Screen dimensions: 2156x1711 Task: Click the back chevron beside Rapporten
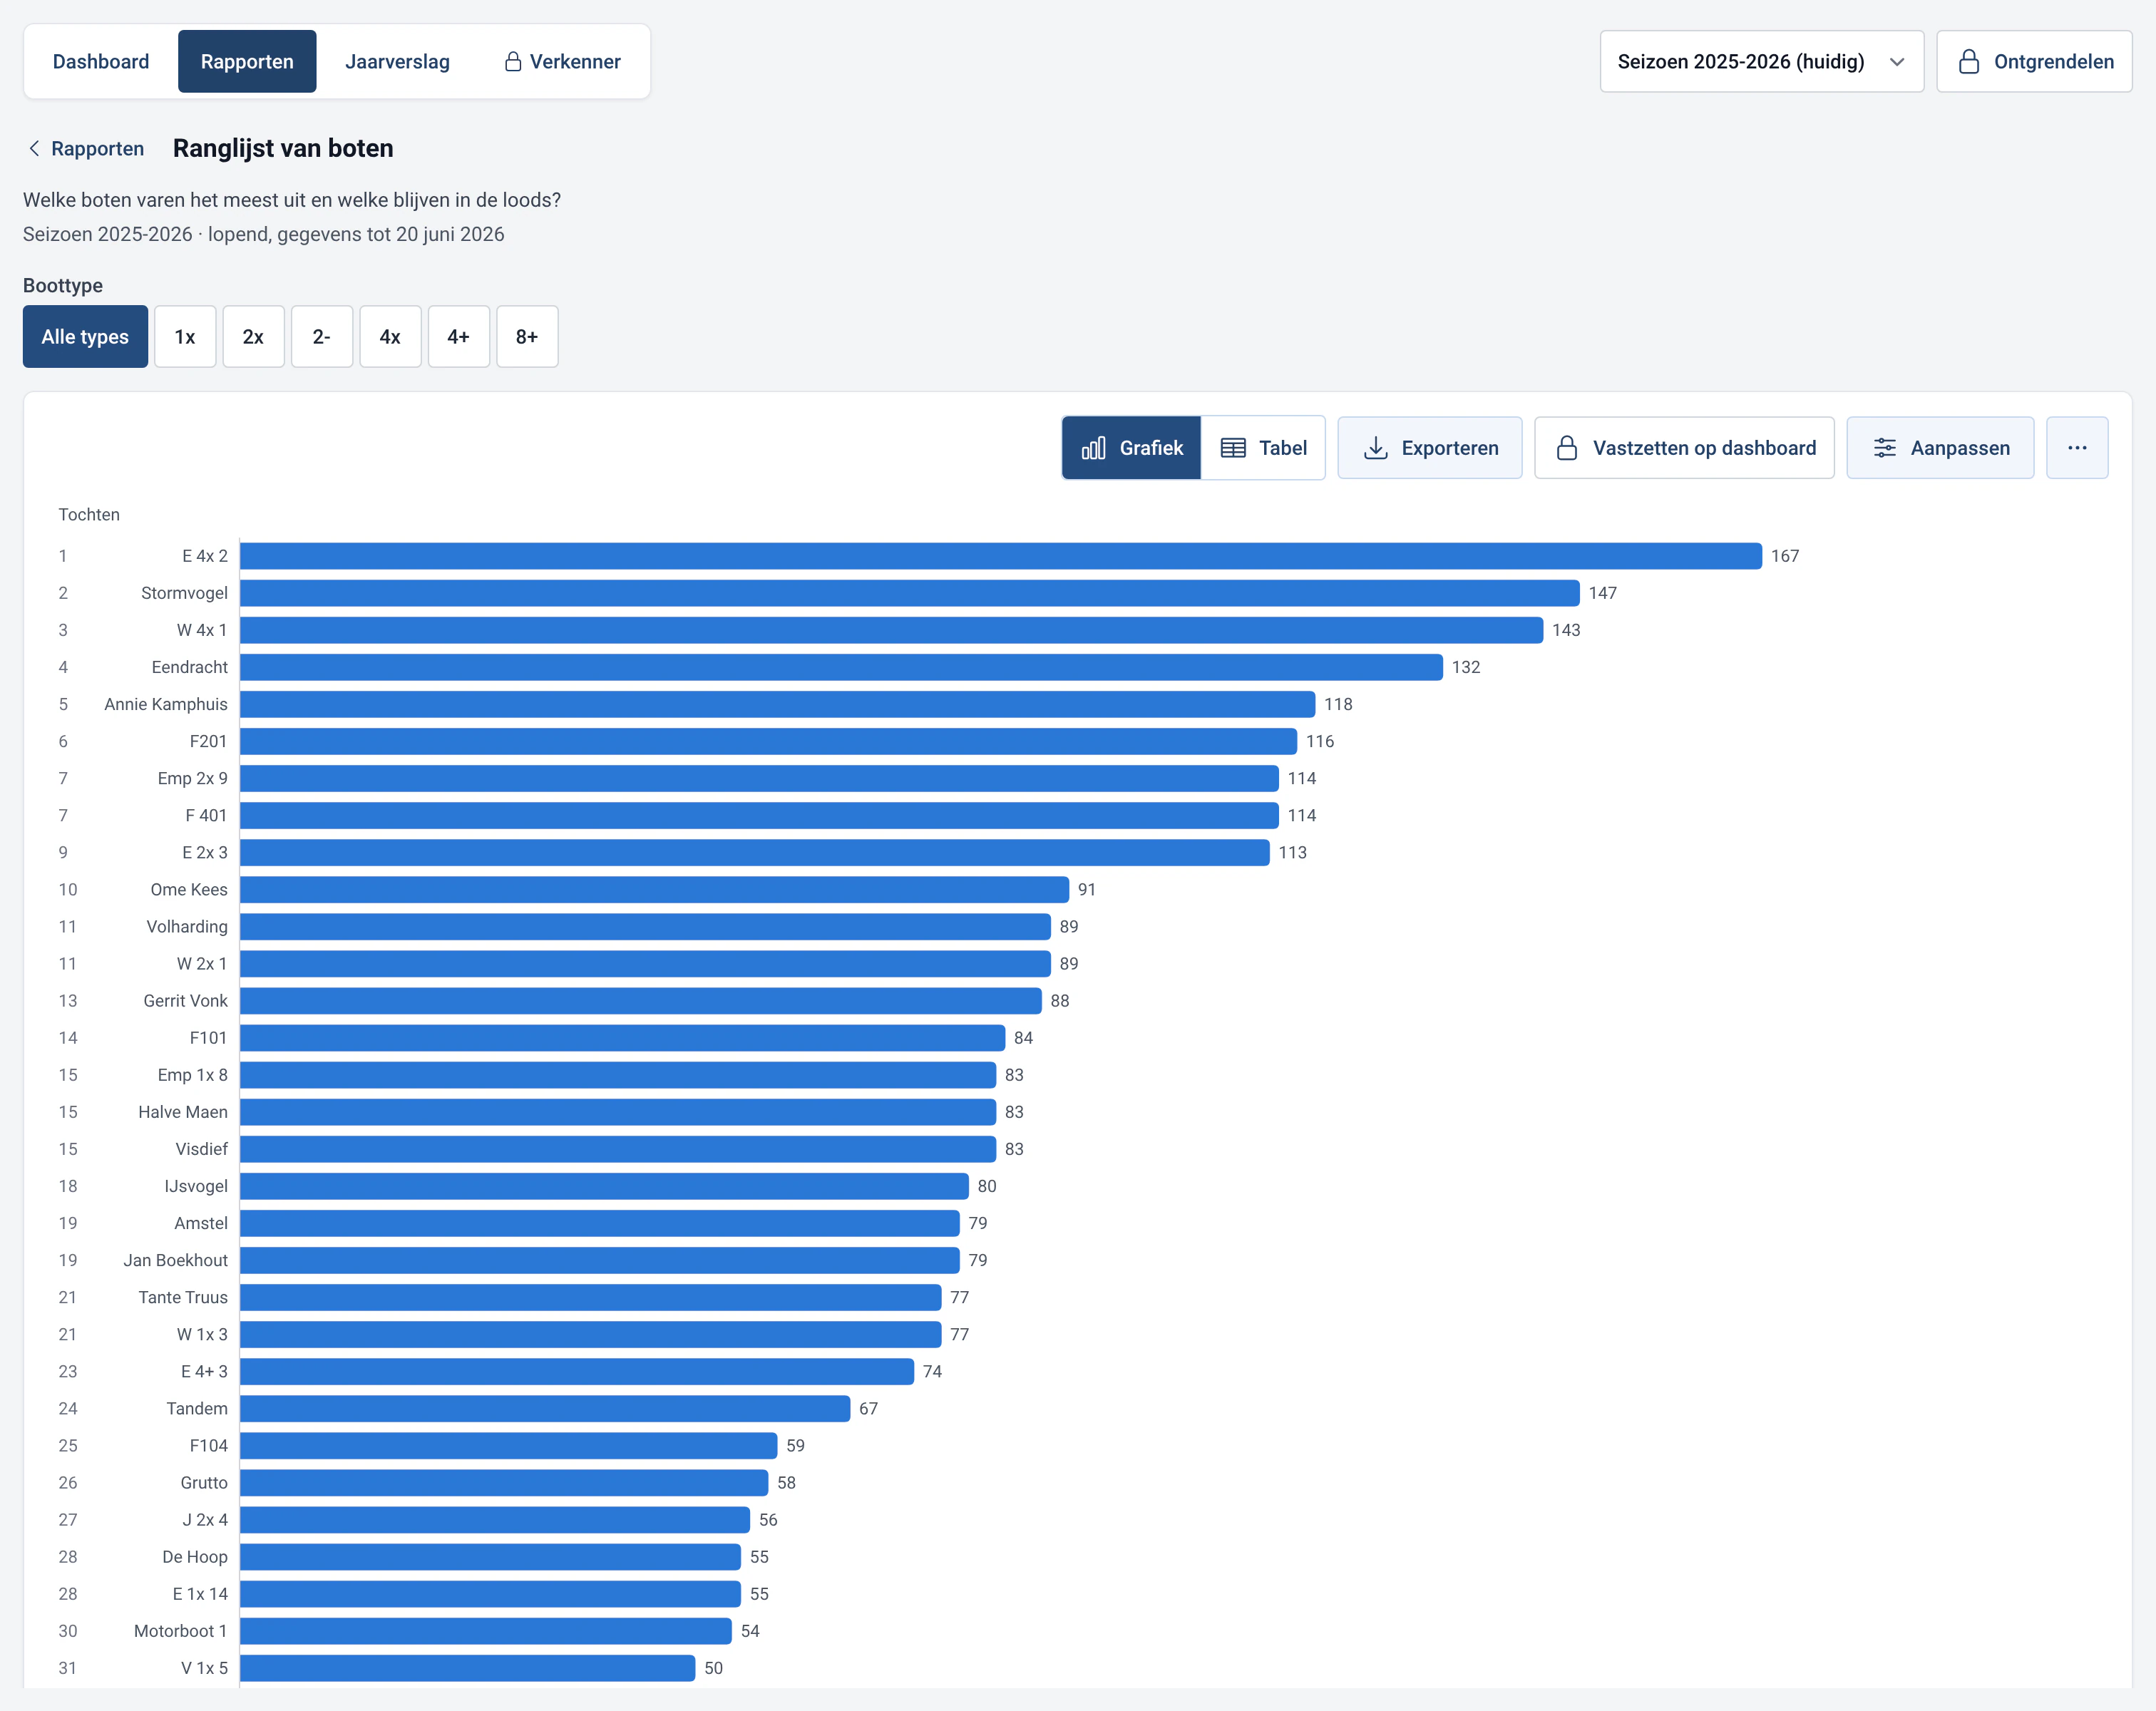(34, 148)
